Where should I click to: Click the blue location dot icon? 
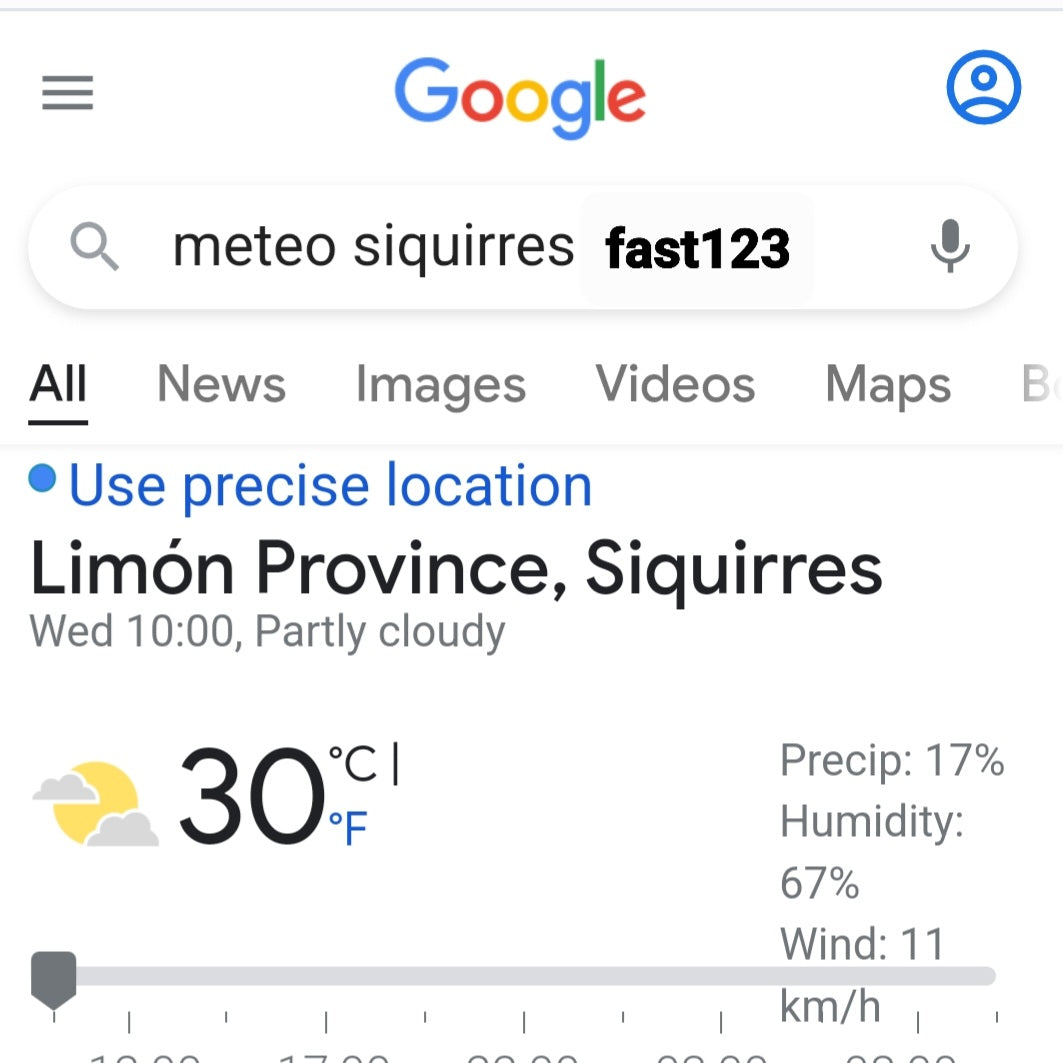point(42,480)
